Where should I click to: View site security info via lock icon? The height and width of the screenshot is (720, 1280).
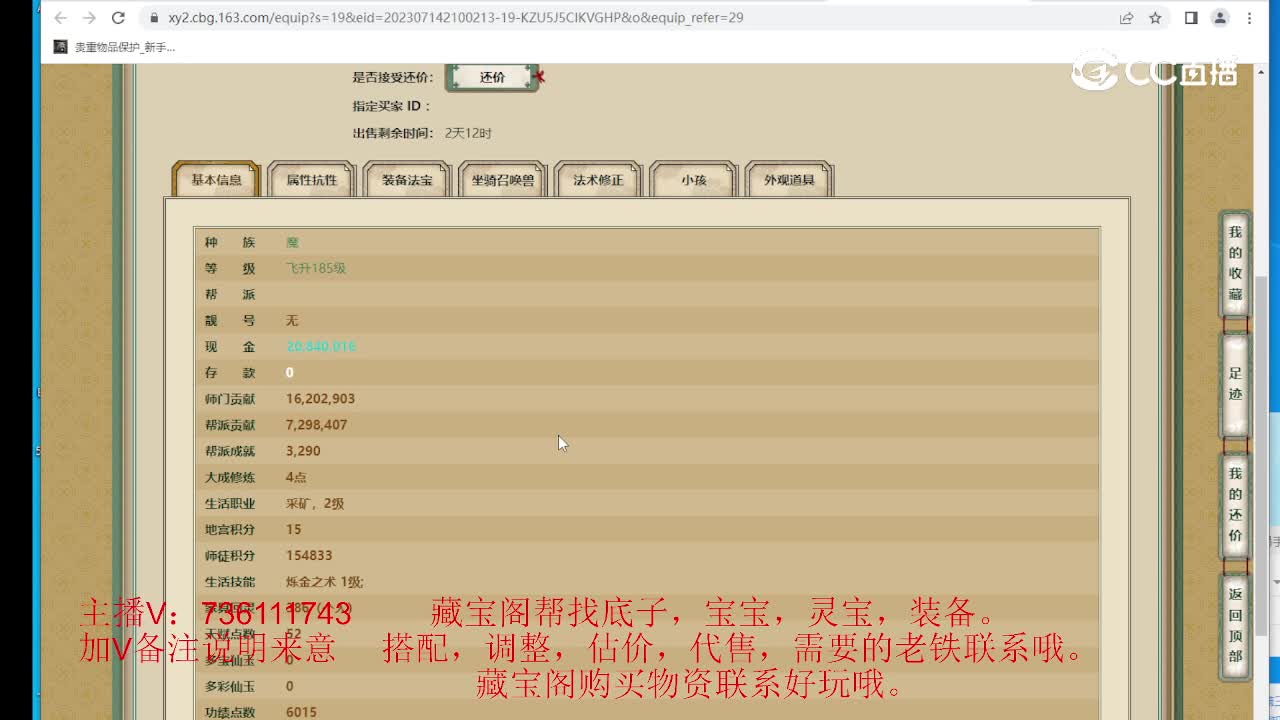153,18
